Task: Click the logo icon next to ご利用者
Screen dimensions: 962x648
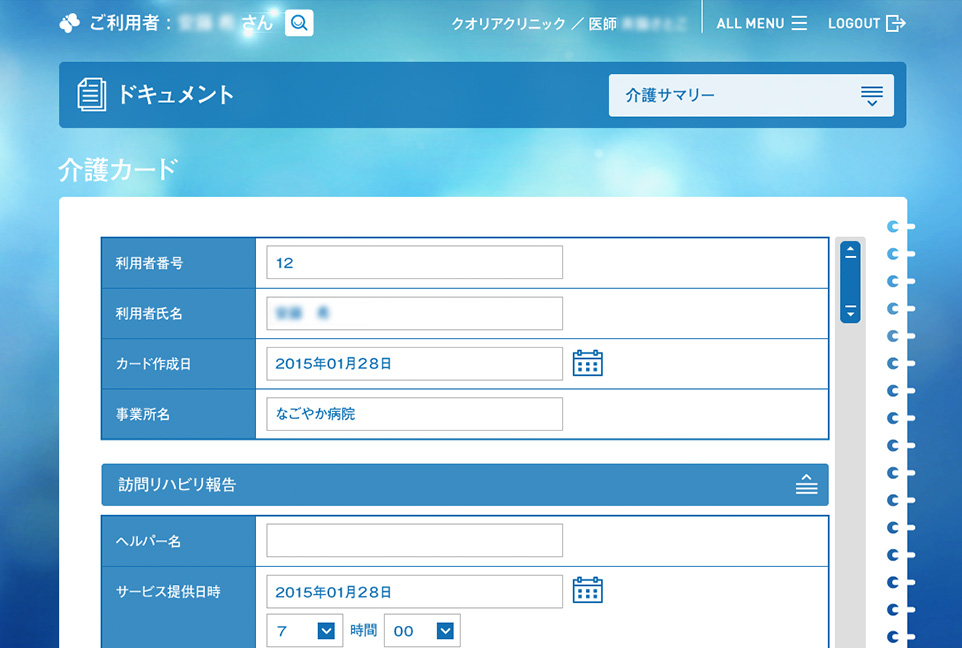Action: coord(69,23)
